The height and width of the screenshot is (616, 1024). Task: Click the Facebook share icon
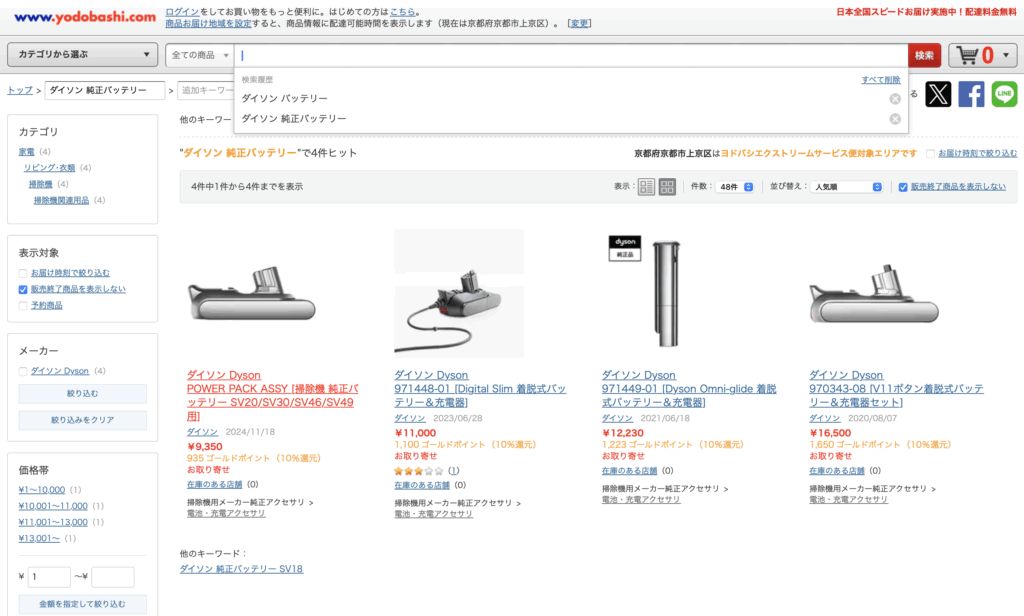pos(971,95)
